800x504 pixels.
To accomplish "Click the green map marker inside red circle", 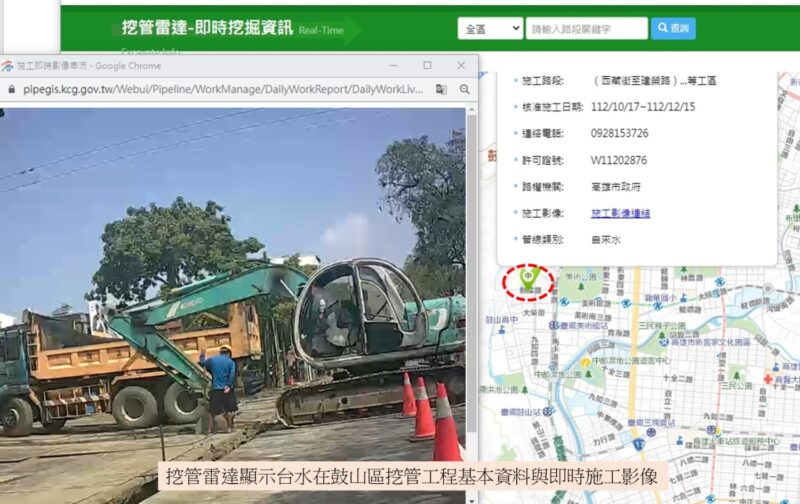I will tap(529, 279).
